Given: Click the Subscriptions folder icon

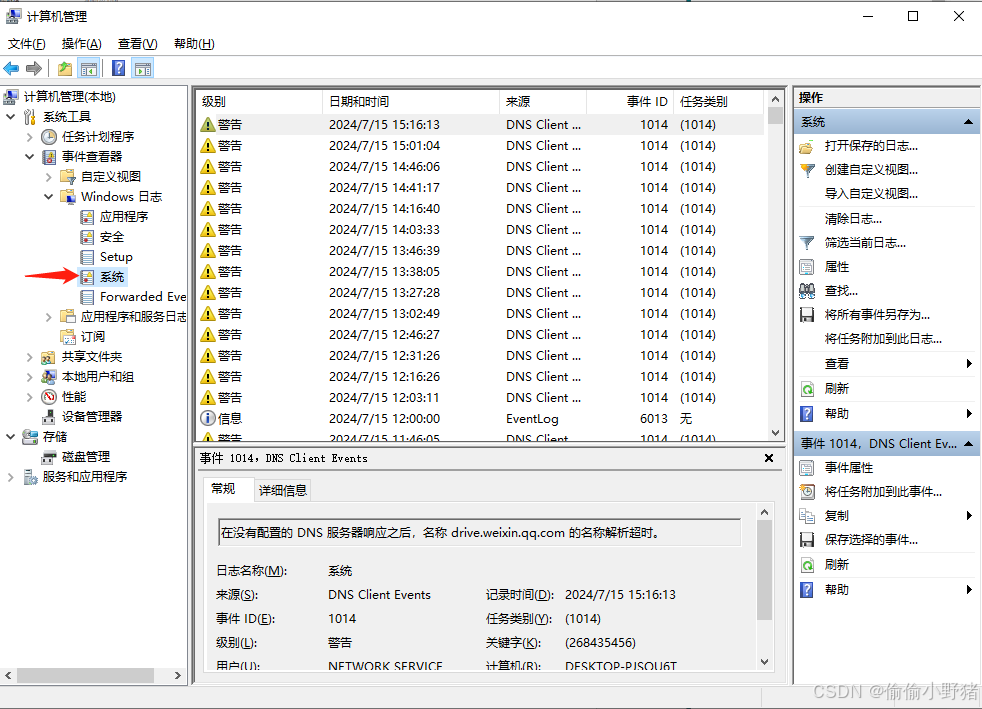Looking at the screenshot, I should pyautogui.click(x=68, y=337).
